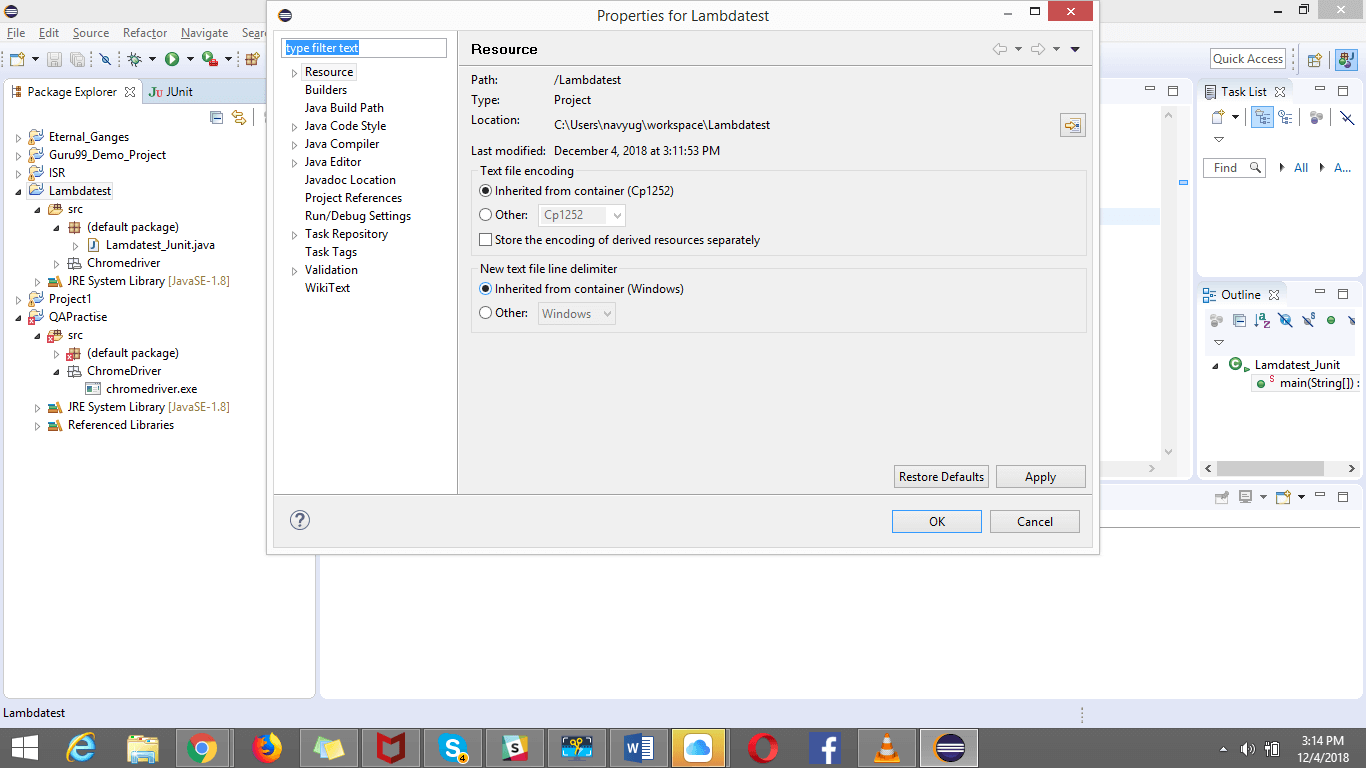Expand Java Build Path's neighbor Java Code Style

tap(294, 127)
